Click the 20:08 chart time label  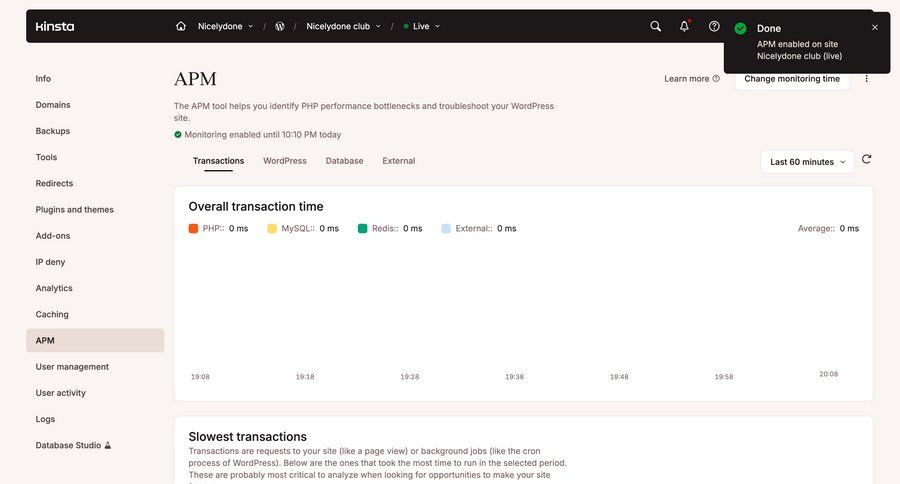(828, 374)
